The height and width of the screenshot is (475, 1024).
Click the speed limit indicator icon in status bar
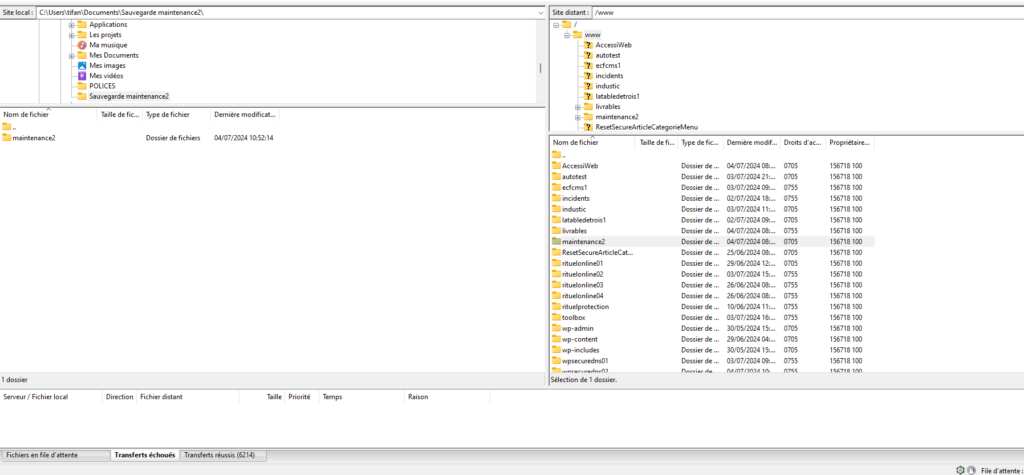[x=971, y=469]
